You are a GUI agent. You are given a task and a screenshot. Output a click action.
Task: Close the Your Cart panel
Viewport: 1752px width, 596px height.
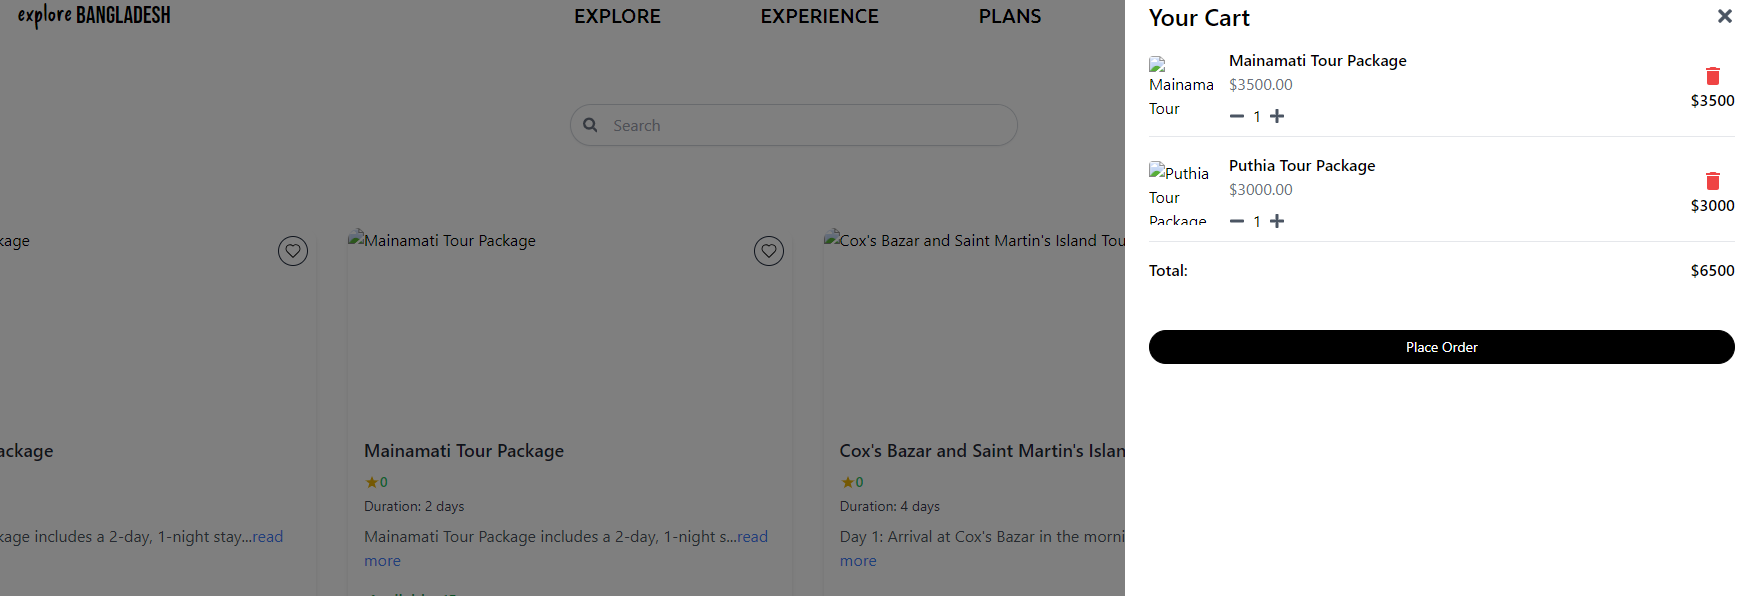click(x=1724, y=16)
